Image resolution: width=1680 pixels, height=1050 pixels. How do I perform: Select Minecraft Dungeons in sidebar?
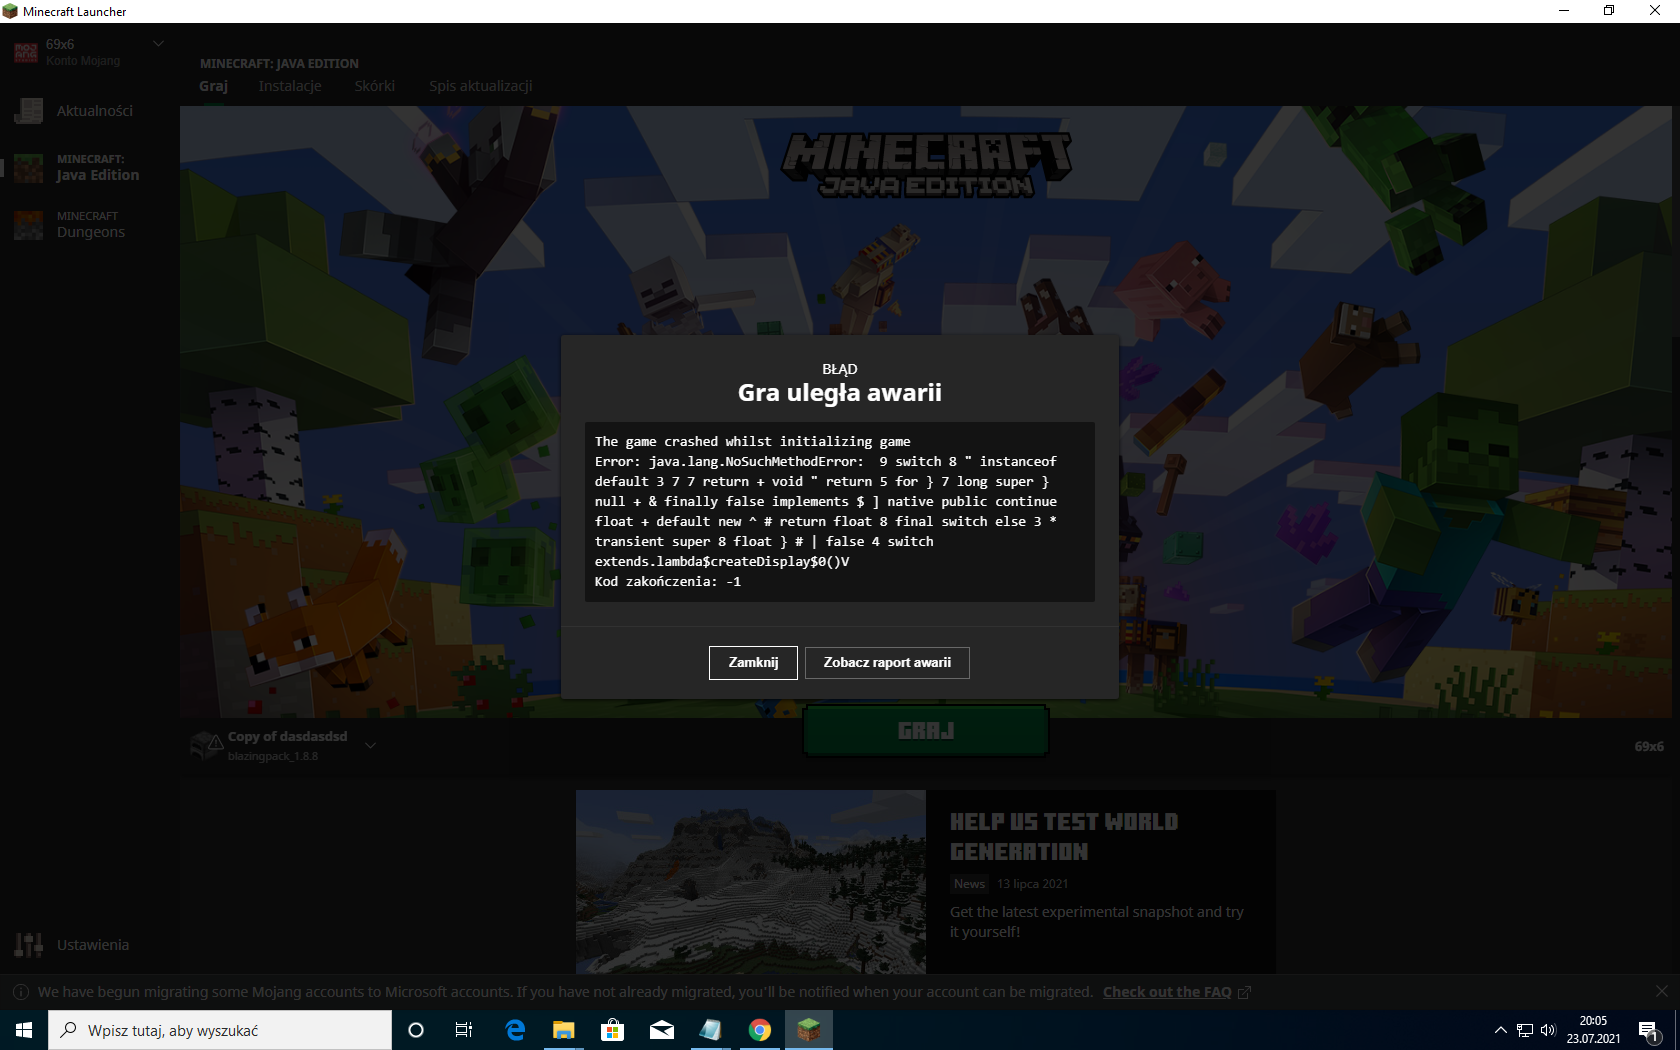tap(90, 225)
